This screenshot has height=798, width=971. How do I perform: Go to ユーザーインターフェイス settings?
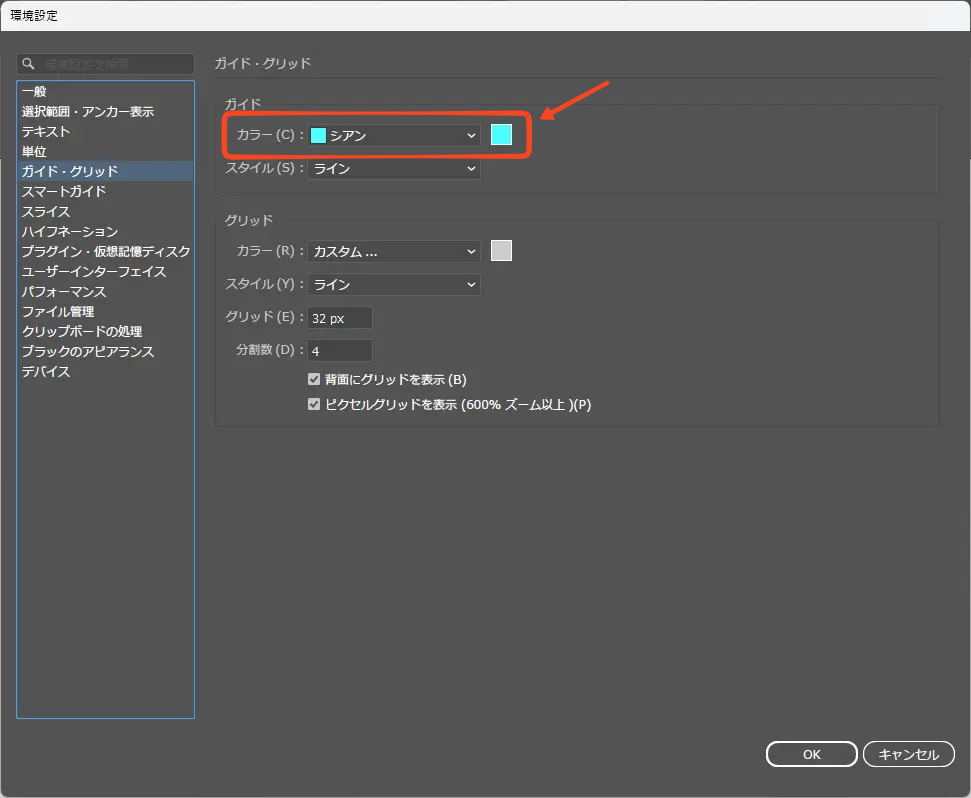pyautogui.click(x=94, y=272)
